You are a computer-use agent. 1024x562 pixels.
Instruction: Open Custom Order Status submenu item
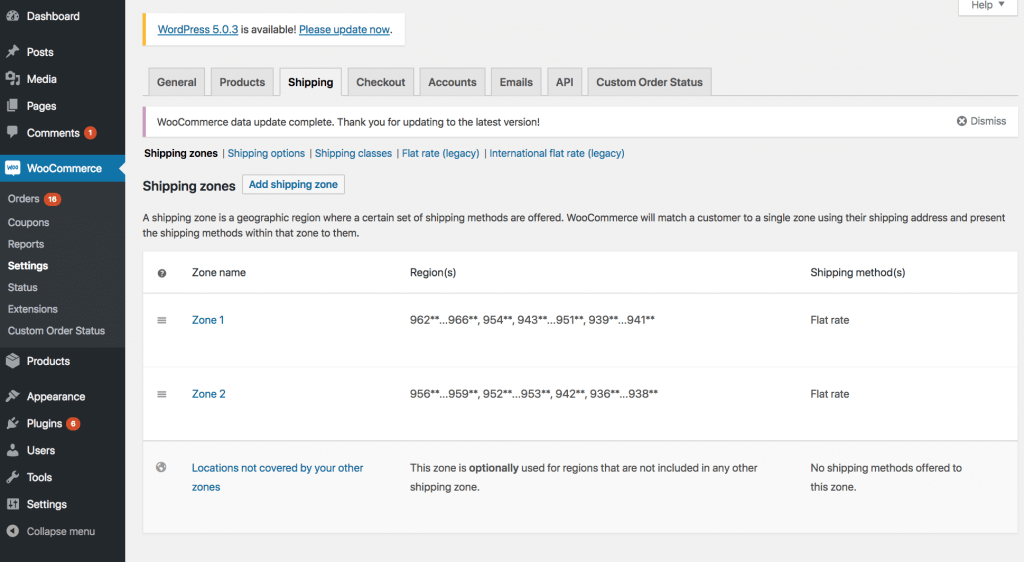[x=56, y=330]
